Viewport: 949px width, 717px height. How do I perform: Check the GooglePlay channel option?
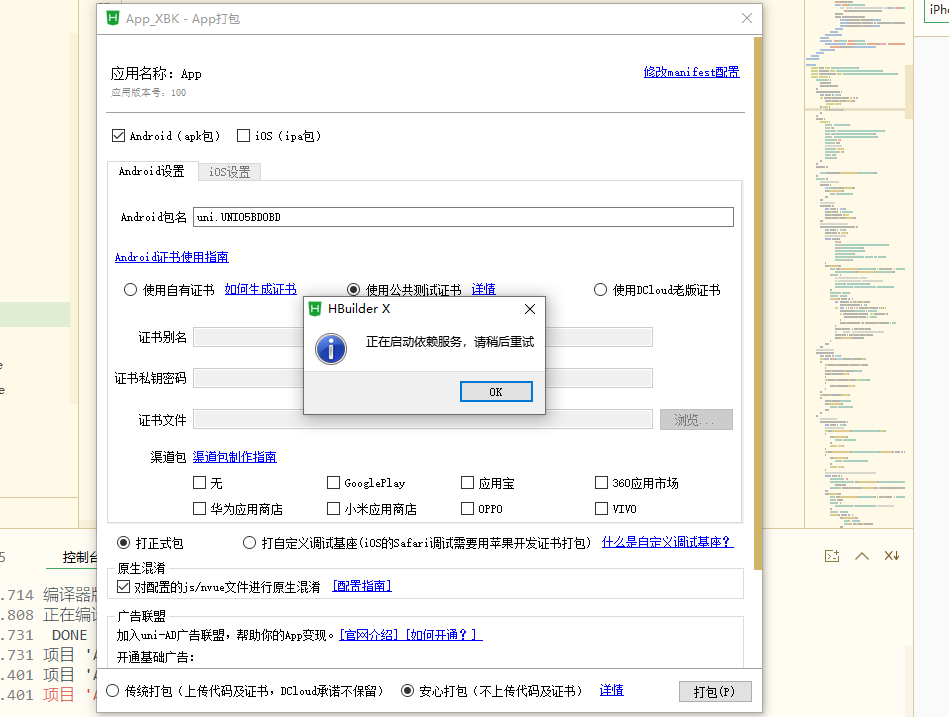(334, 483)
